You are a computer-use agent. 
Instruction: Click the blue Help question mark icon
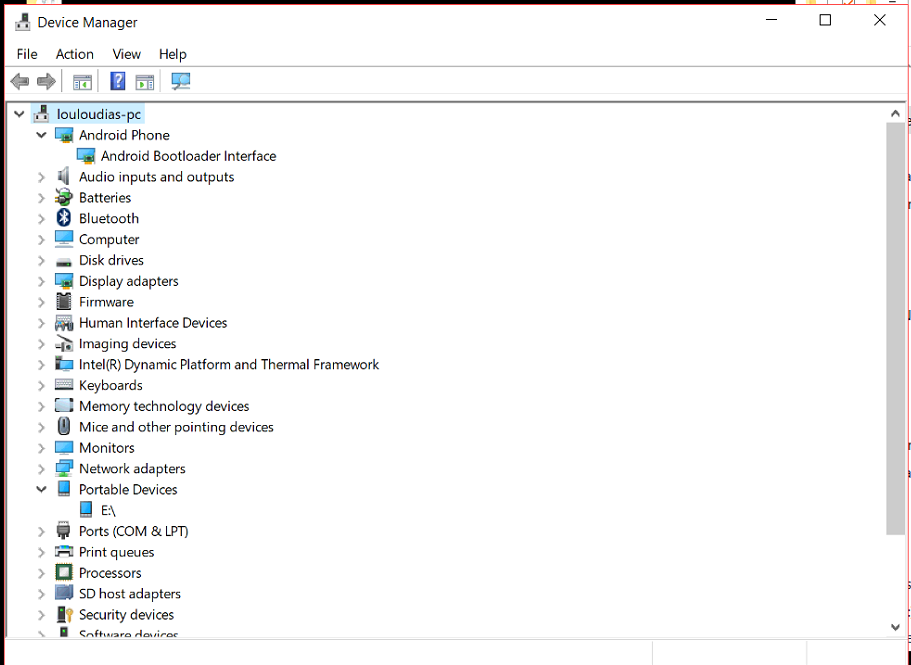(118, 82)
